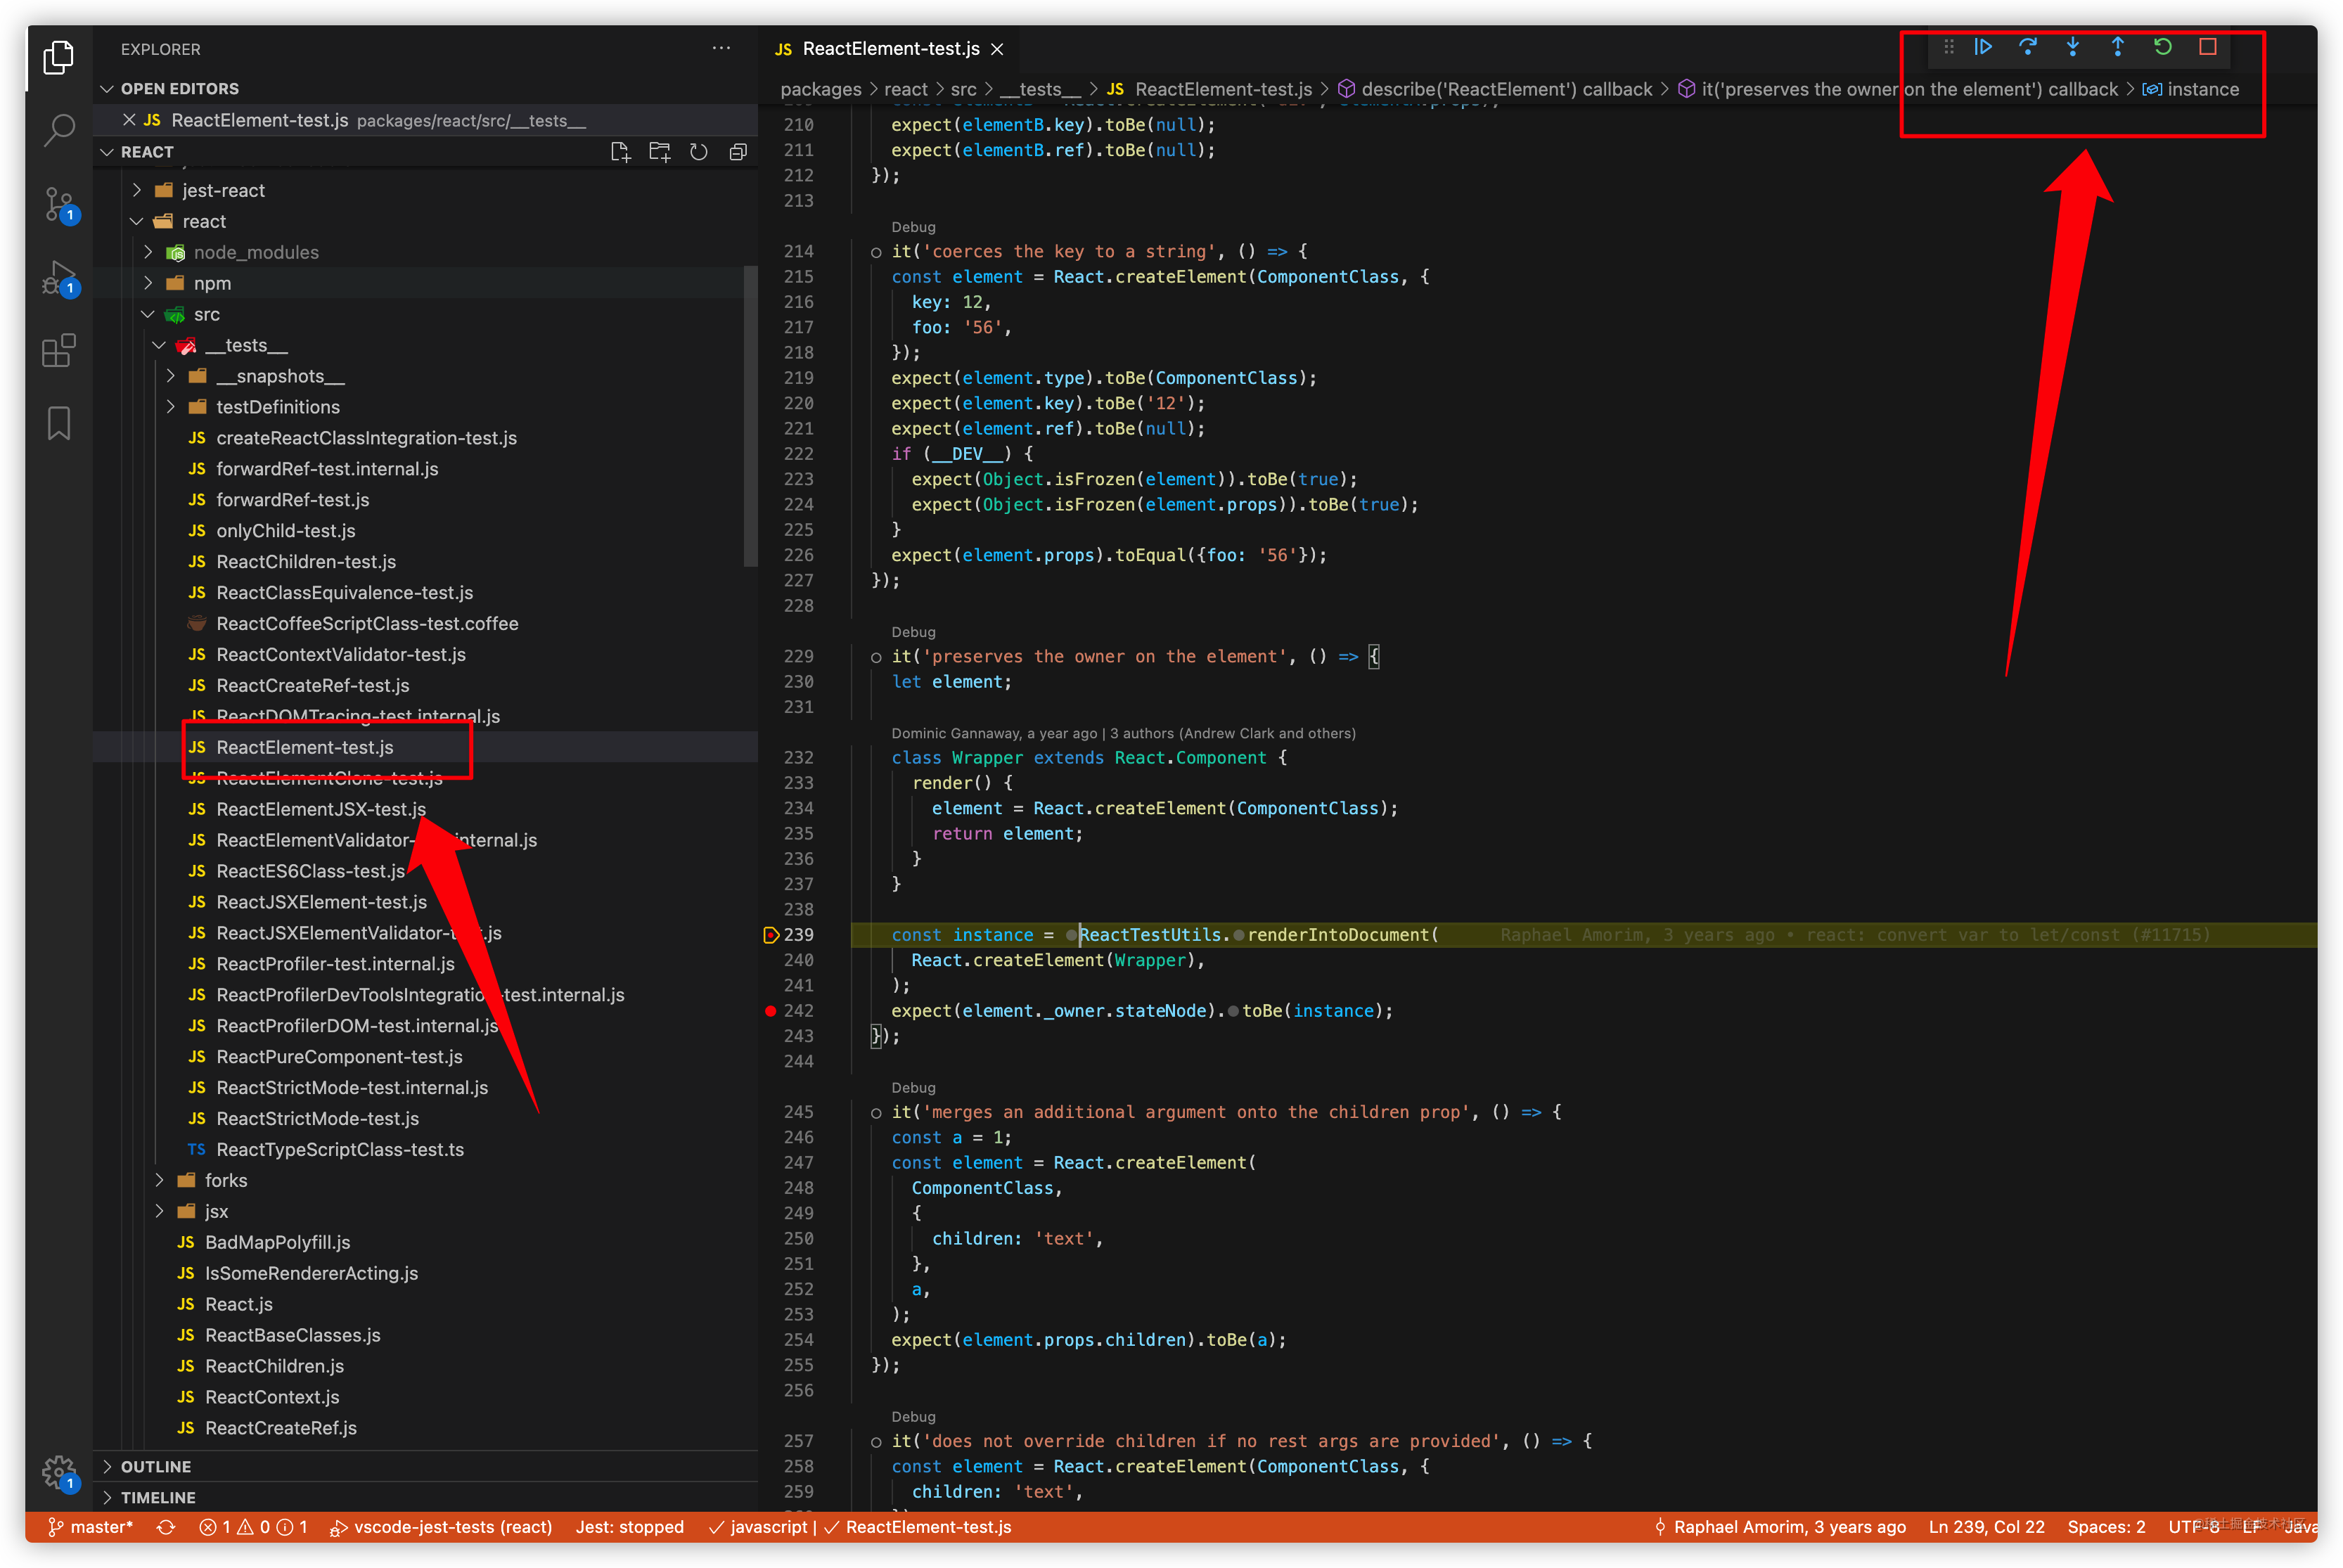
Task: Open the Extensions view
Action: [58, 350]
